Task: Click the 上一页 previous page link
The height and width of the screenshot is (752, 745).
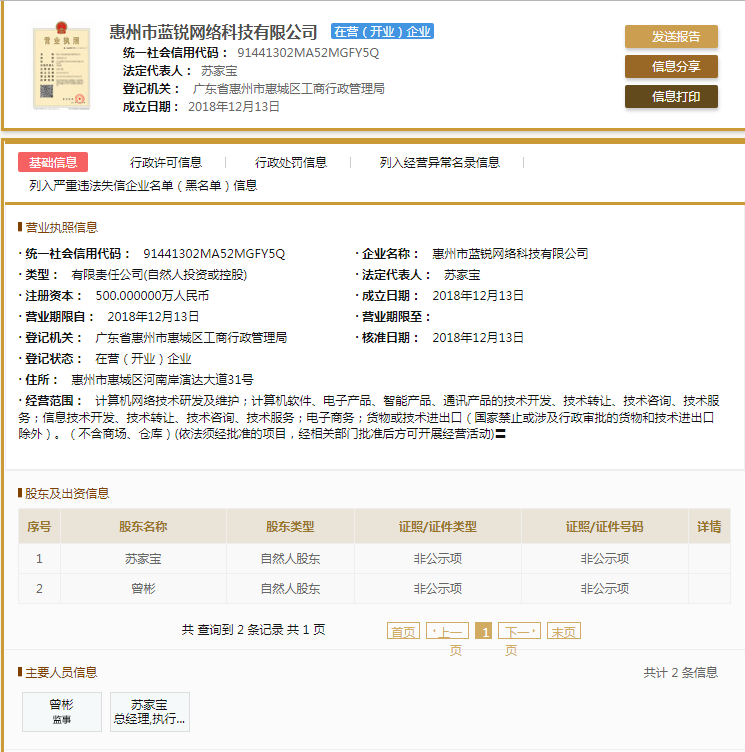Action: tap(447, 631)
